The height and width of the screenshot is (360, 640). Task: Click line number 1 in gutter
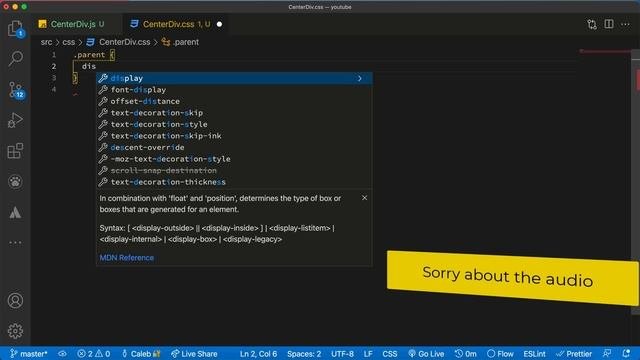tap(54, 54)
